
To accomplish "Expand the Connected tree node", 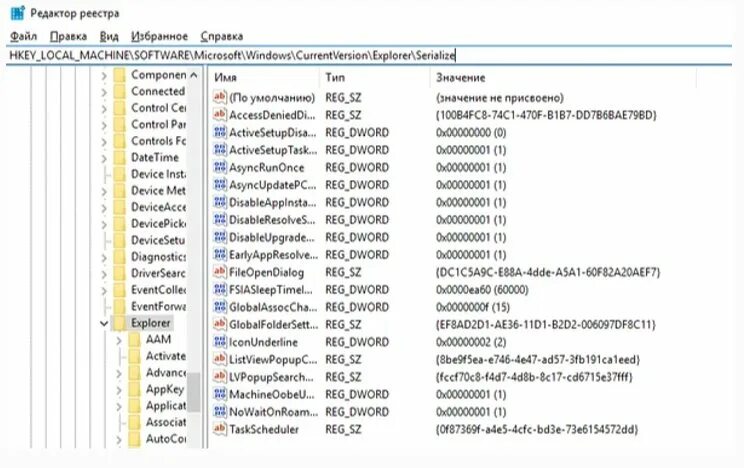I will coord(104,92).
